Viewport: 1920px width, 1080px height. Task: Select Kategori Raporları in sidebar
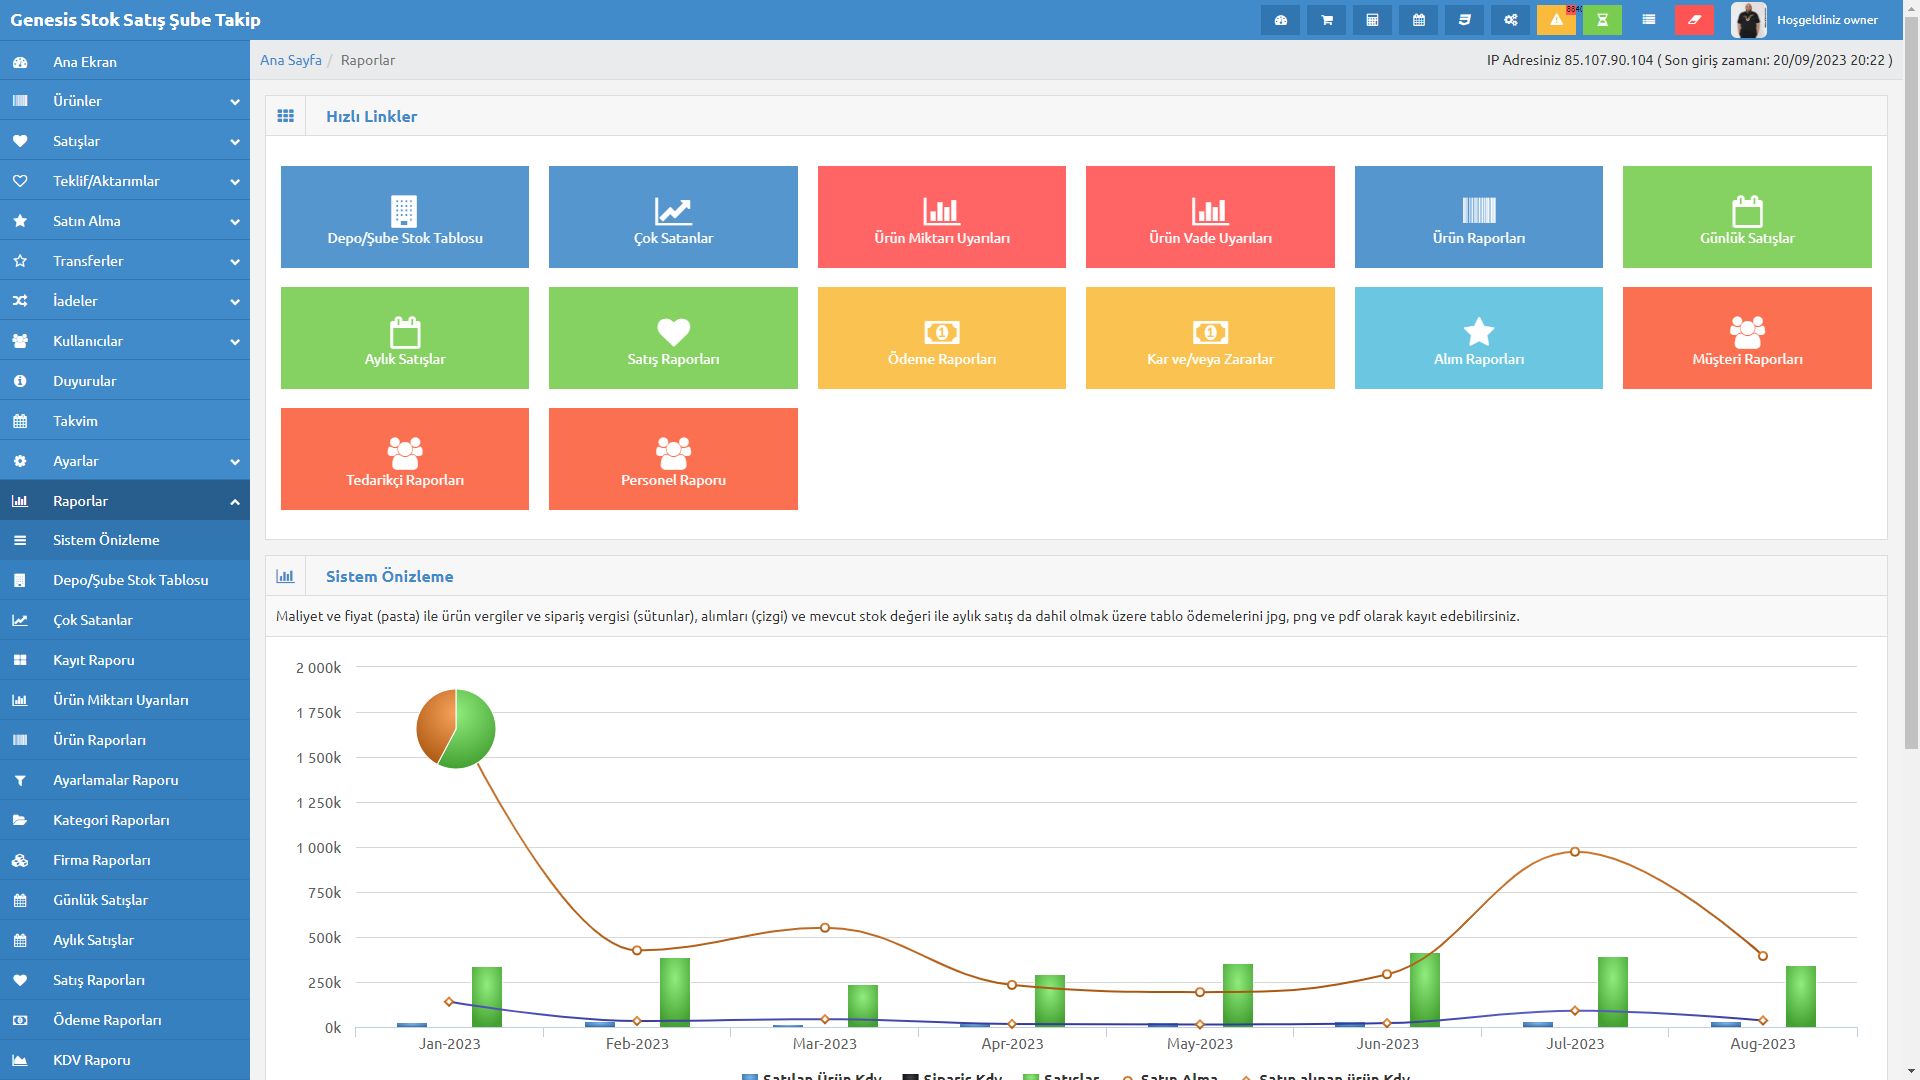point(111,820)
